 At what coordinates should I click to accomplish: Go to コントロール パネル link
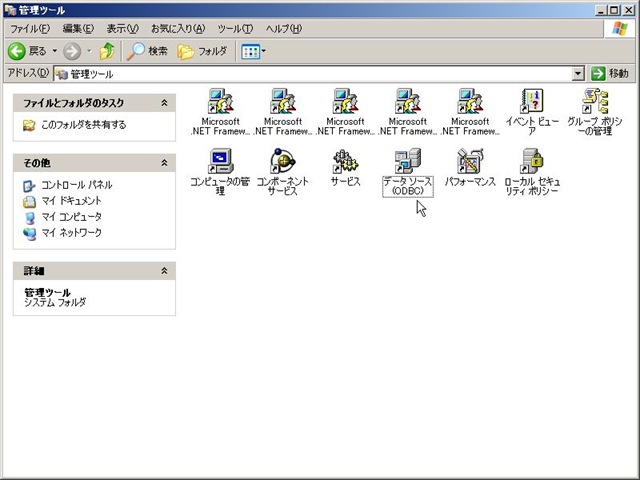point(77,185)
